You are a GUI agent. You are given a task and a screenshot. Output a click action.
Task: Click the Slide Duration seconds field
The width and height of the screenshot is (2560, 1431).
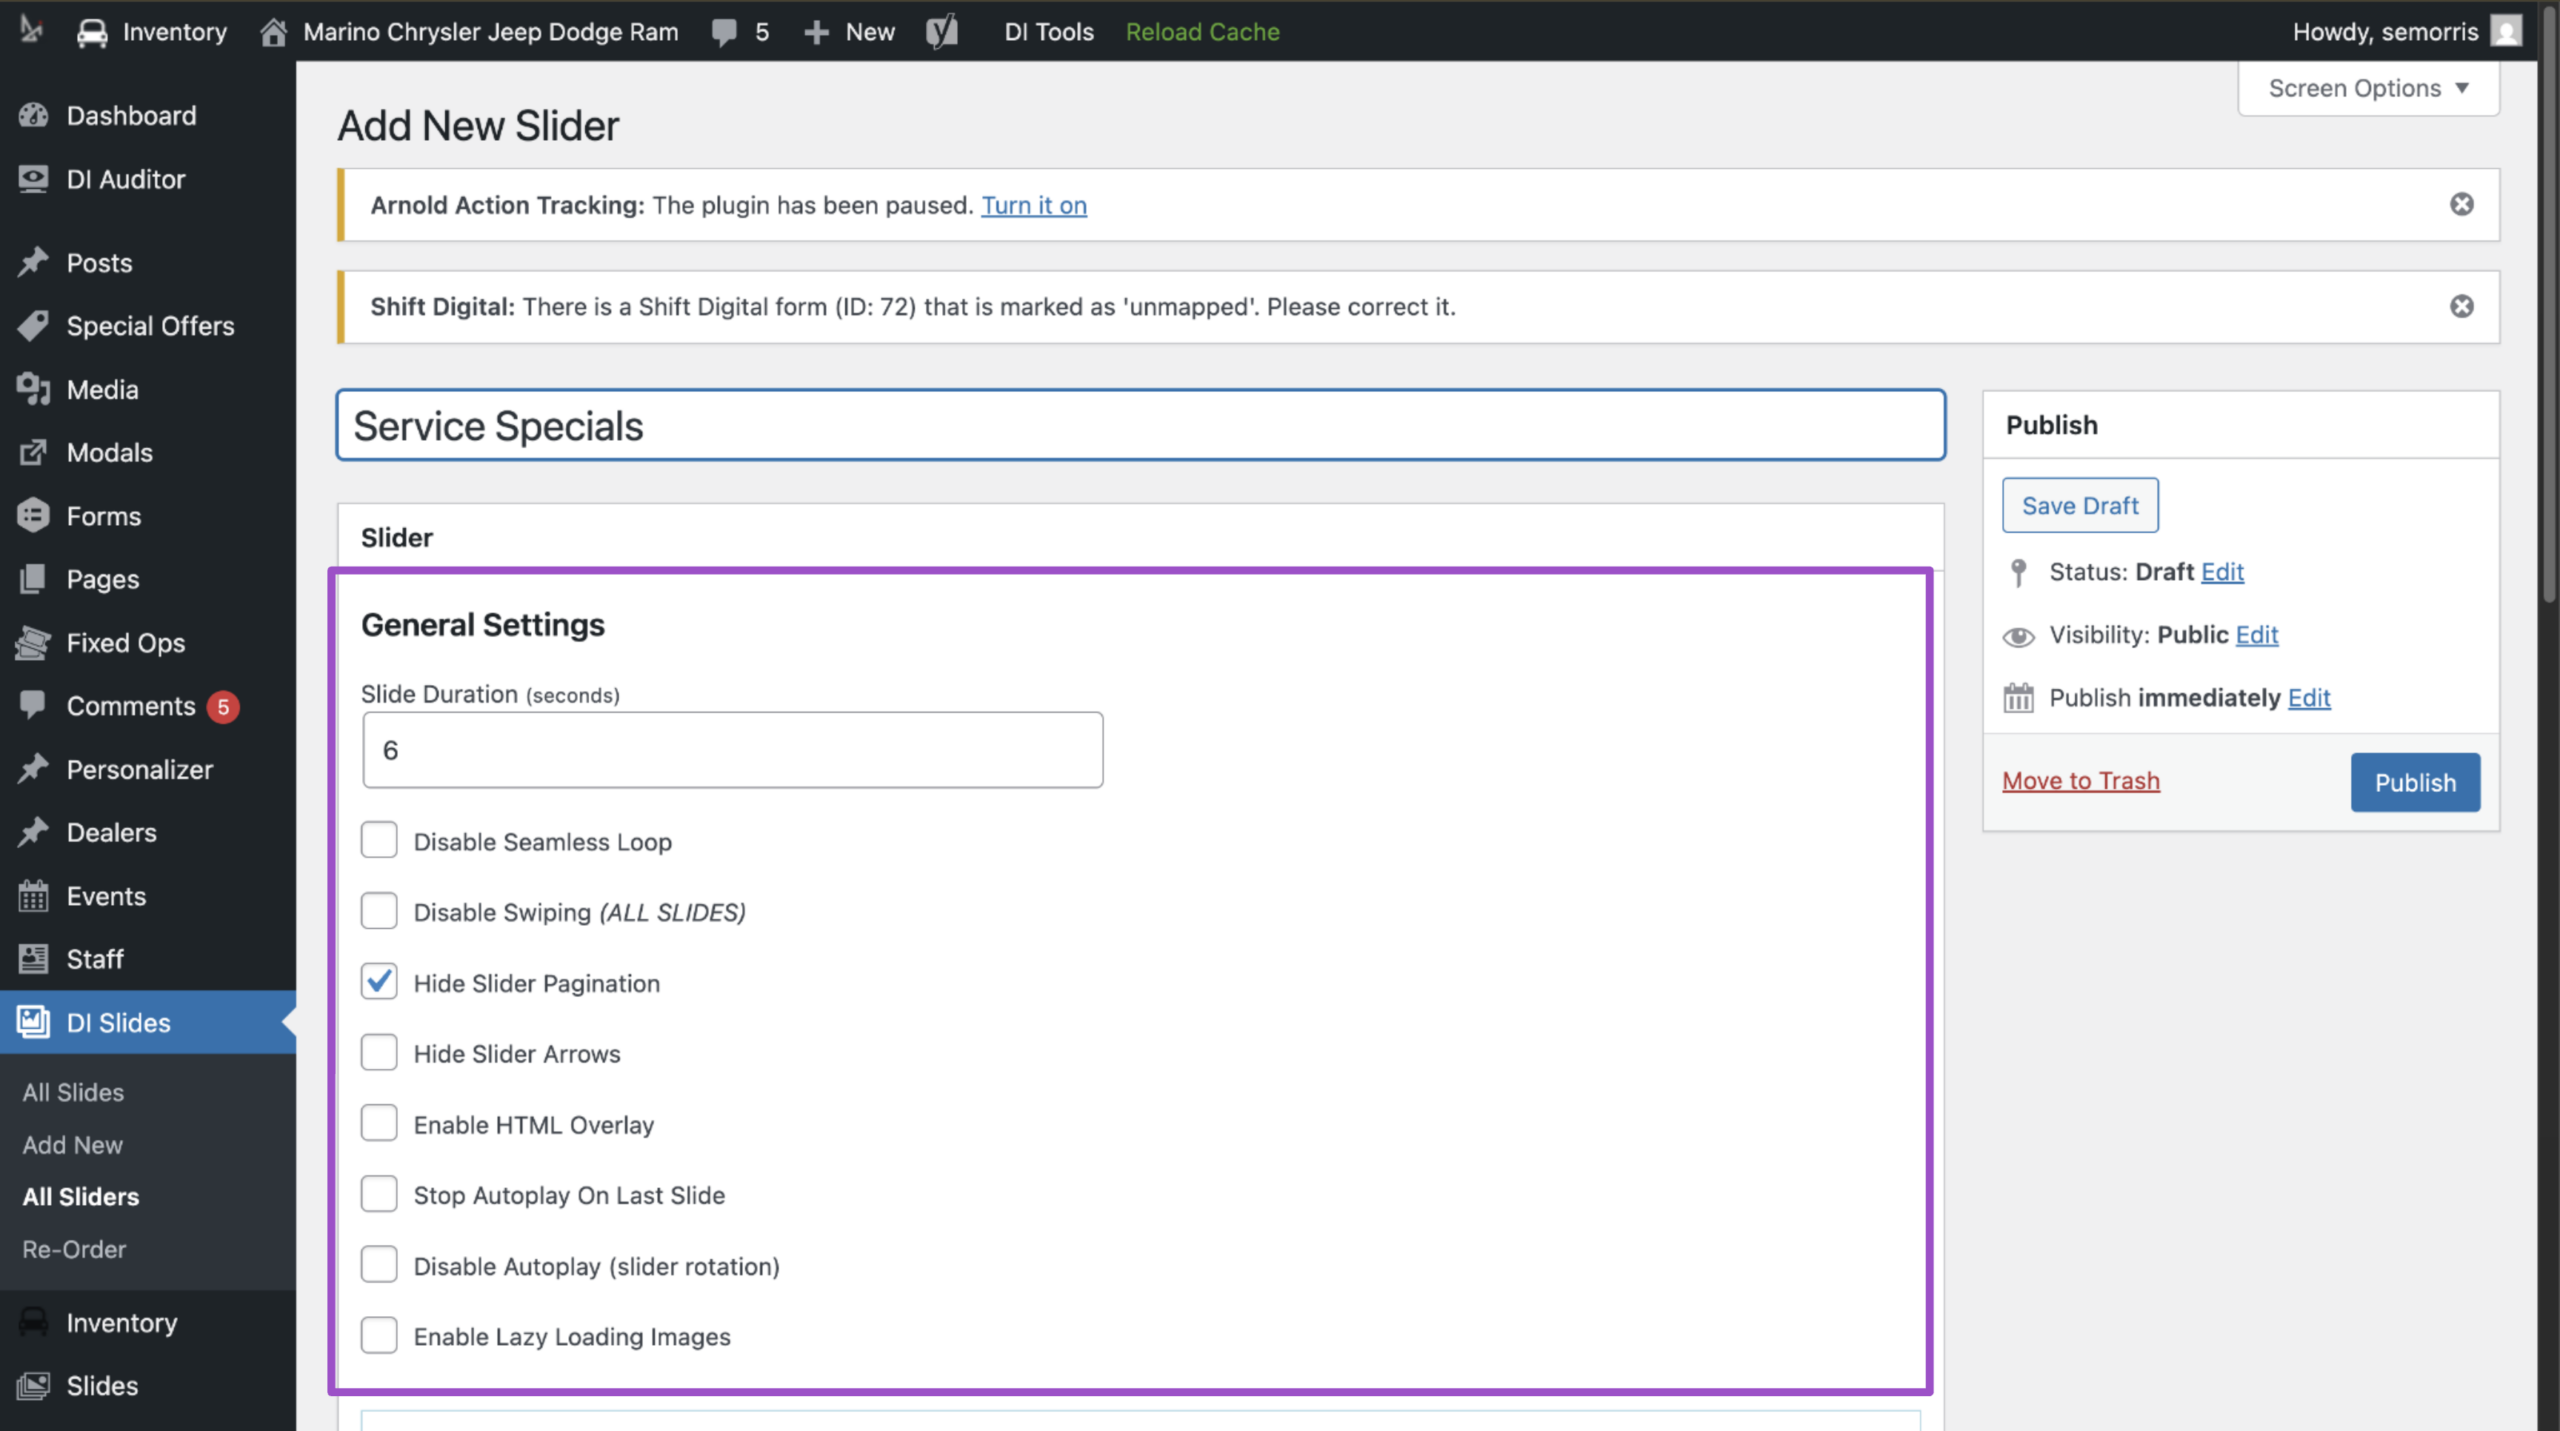click(733, 750)
